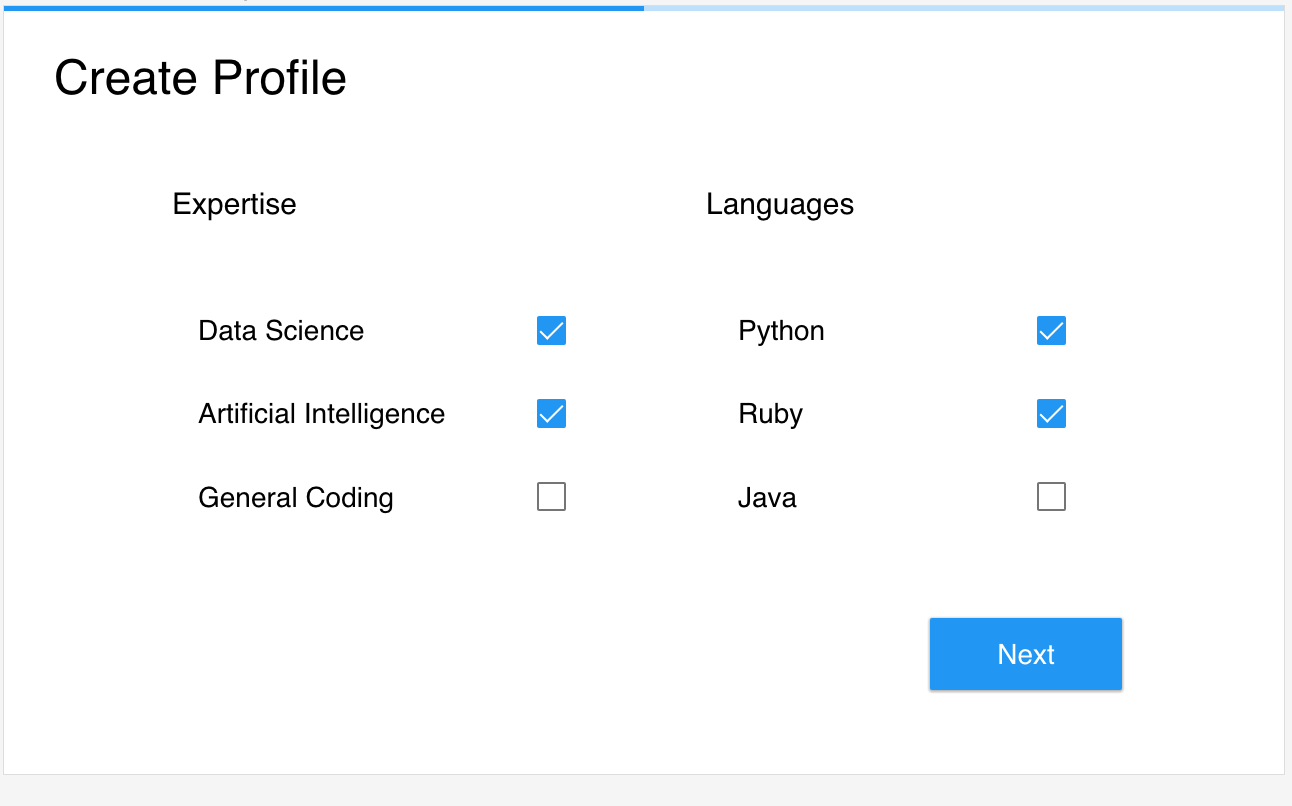Select the Expertise column heading
The image size is (1292, 806).
234,204
